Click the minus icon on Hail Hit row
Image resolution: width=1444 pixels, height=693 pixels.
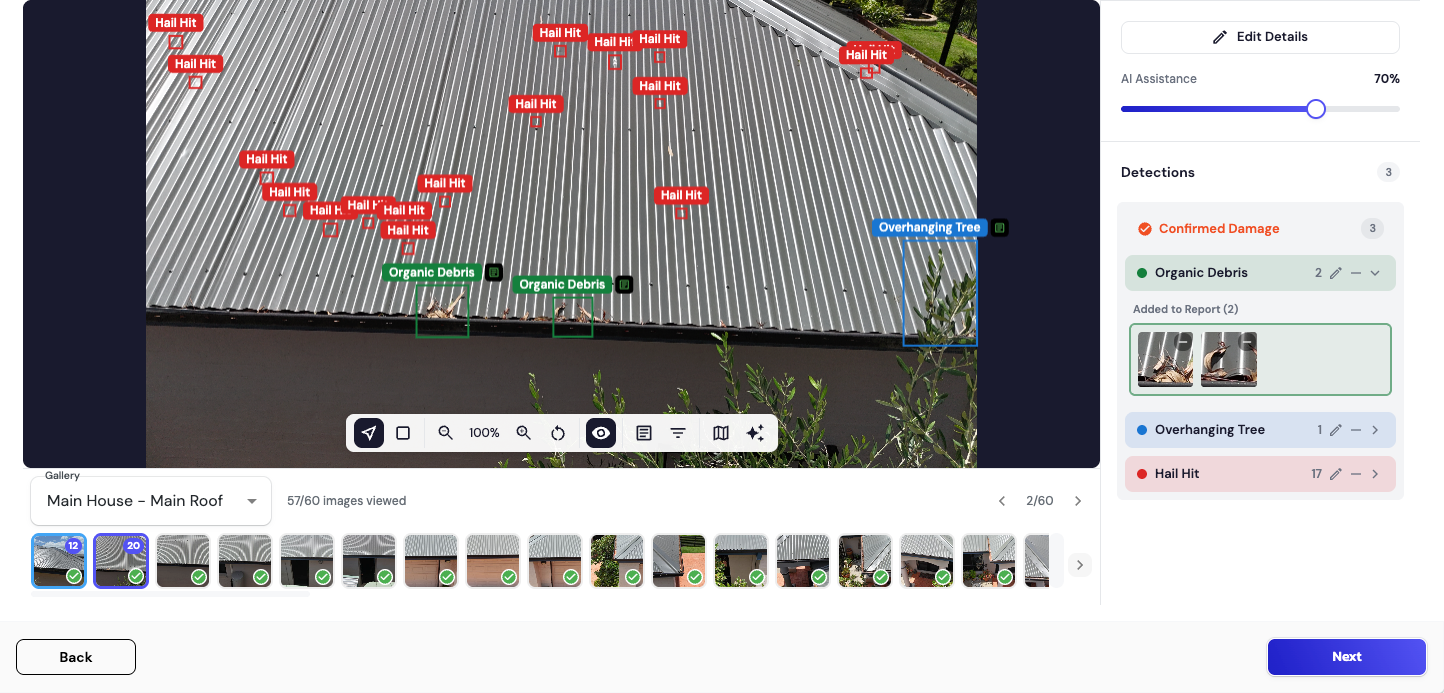pos(1356,474)
